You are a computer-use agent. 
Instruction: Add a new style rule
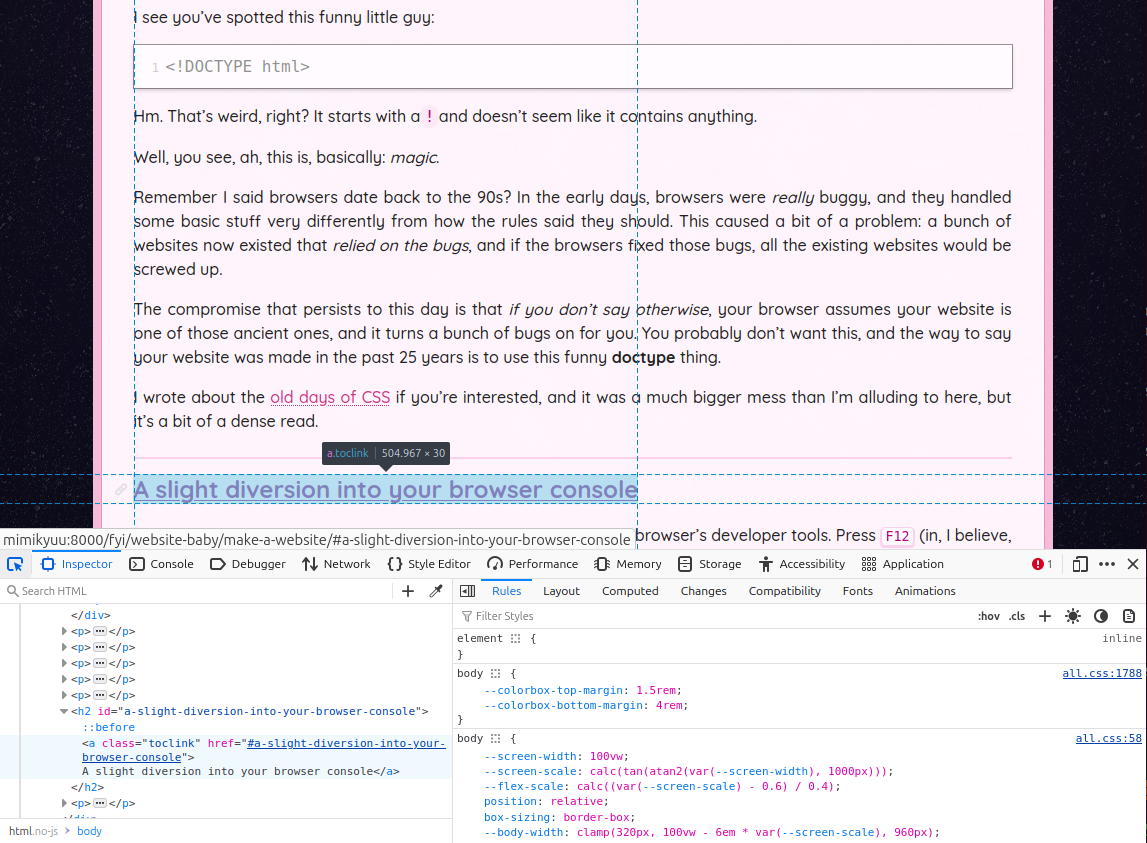click(1045, 616)
